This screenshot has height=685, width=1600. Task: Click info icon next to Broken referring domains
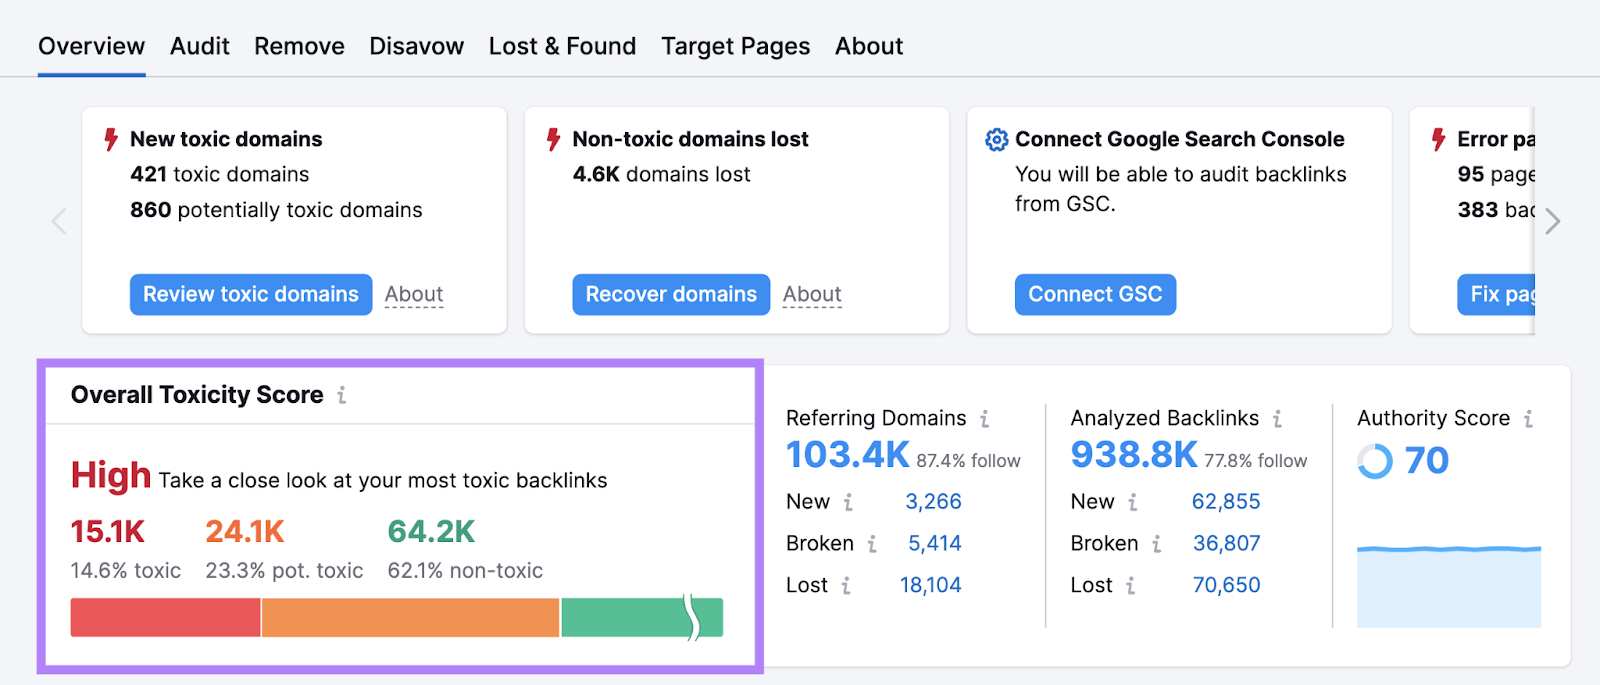(x=872, y=544)
